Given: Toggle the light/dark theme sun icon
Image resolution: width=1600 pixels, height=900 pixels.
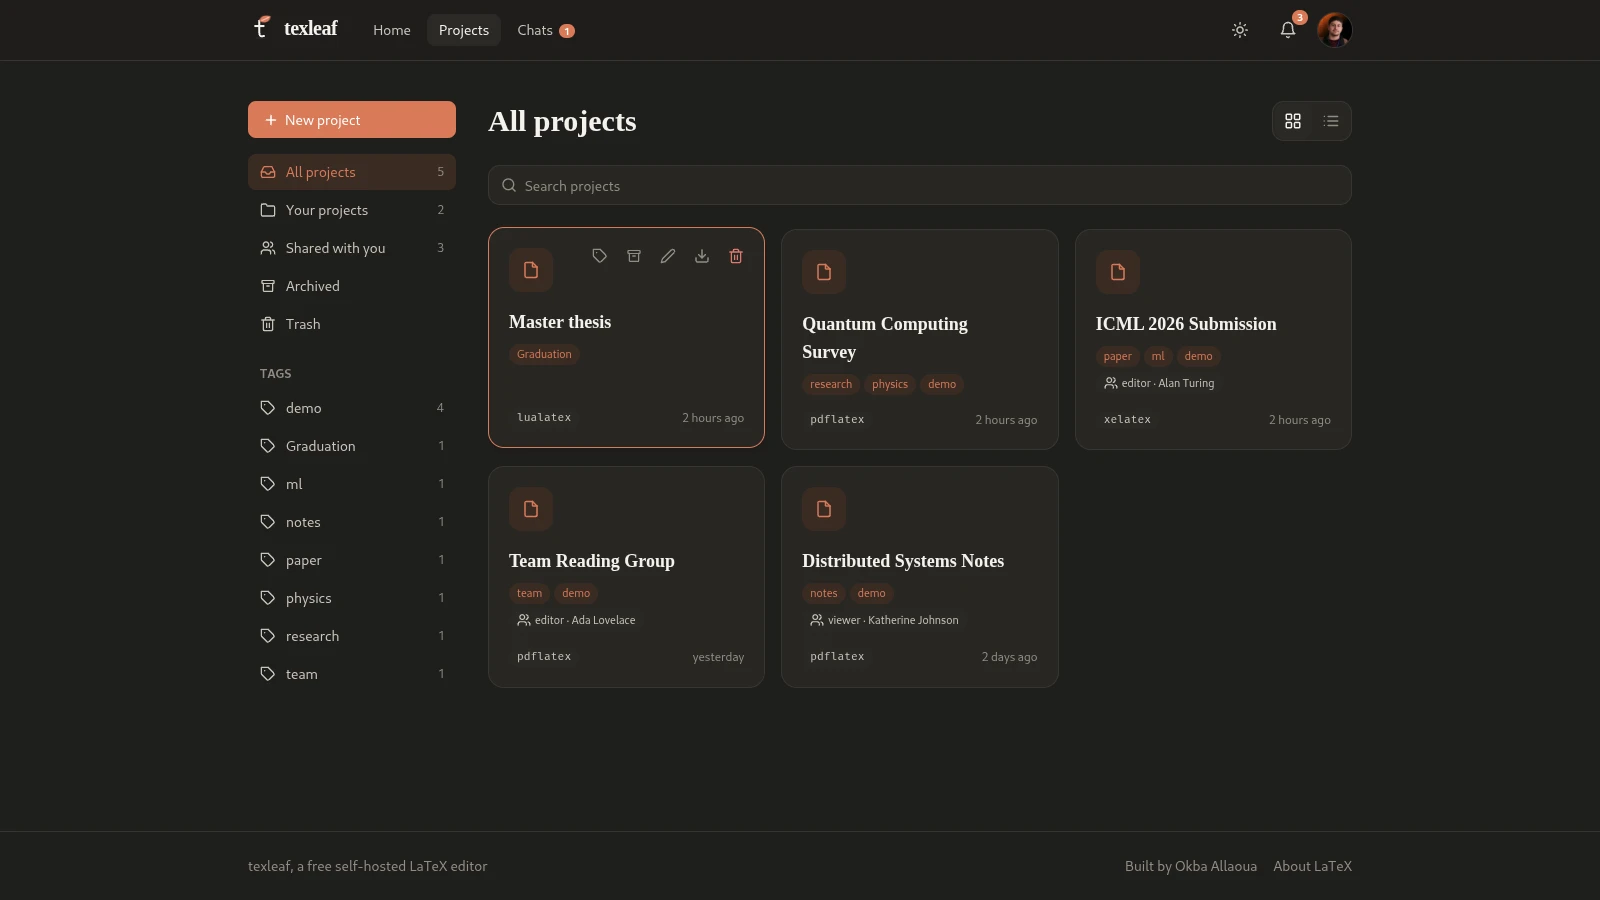Looking at the screenshot, I should 1240,30.
